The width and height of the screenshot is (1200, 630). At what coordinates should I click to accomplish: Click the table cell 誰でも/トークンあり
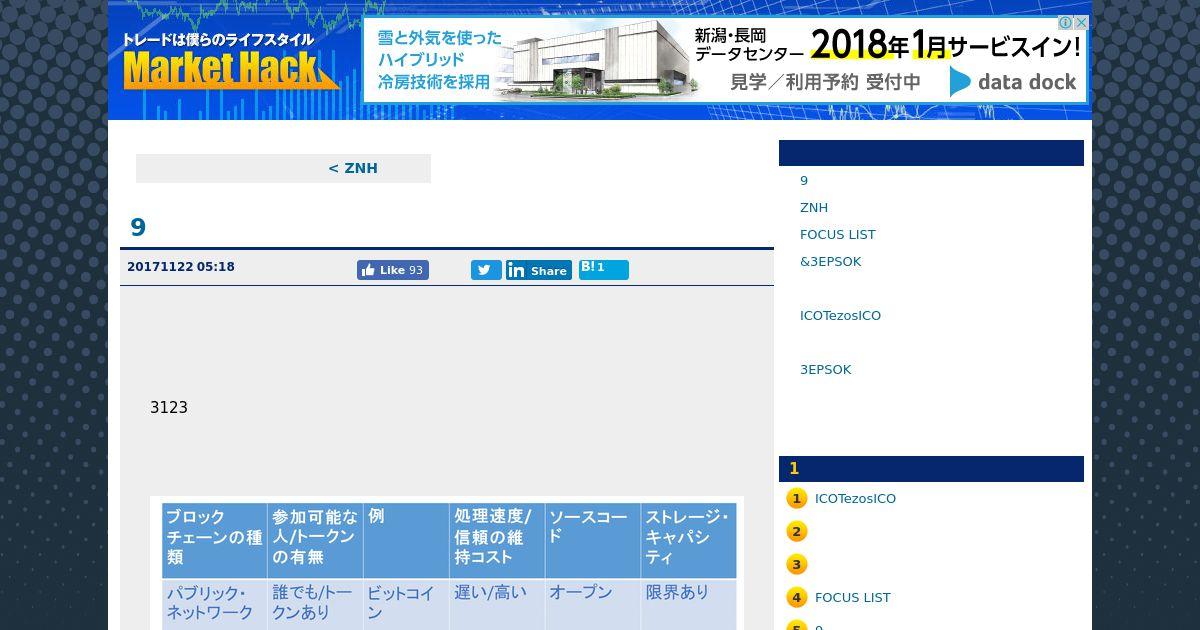[315, 604]
